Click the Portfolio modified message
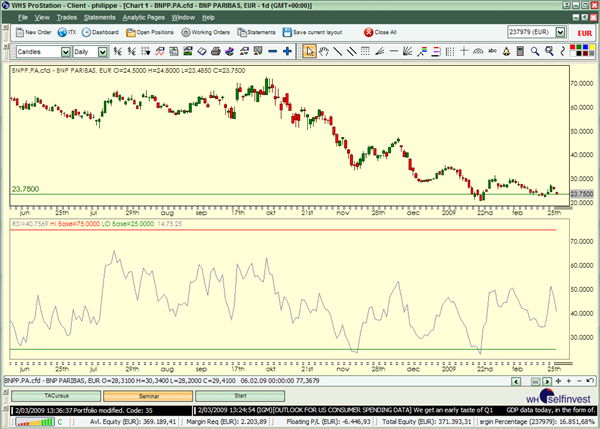Image resolution: width=600 pixels, height=429 pixels. click(x=84, y=410)
